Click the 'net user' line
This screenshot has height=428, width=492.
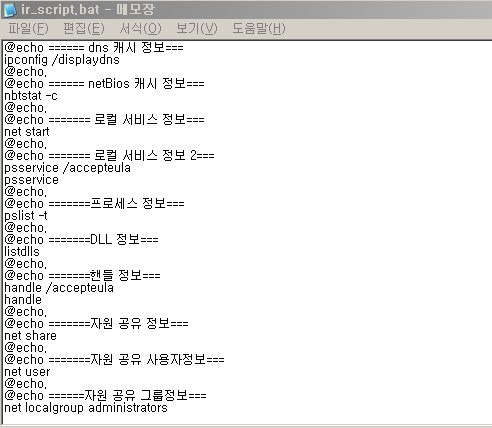(27, 372)
